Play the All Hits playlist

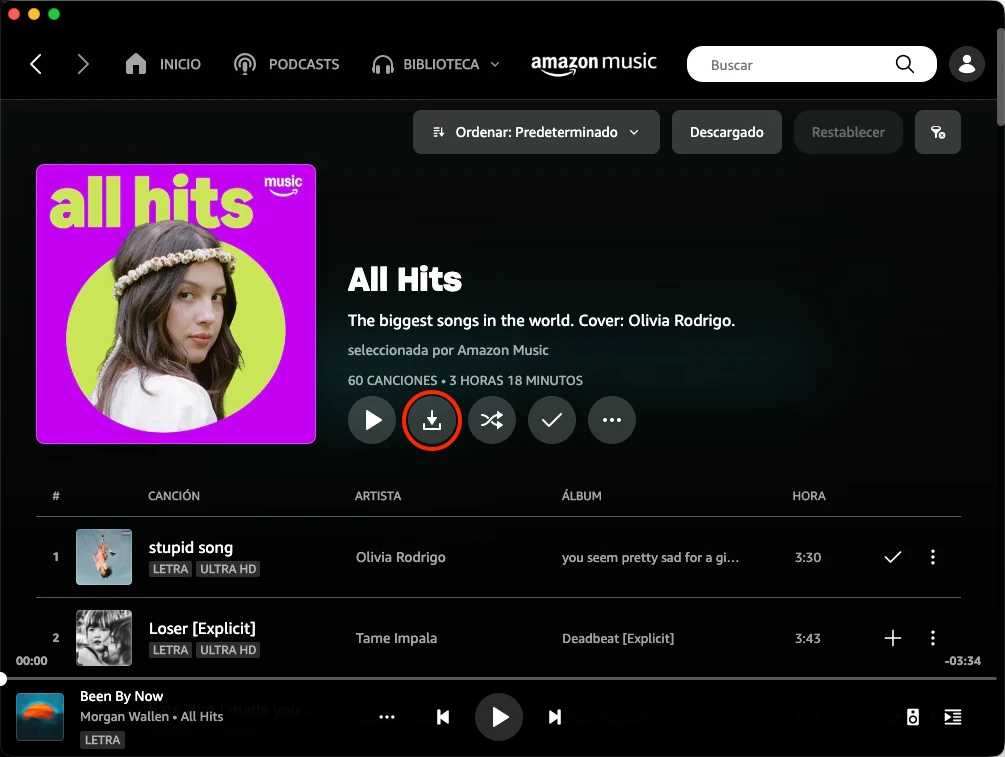point(372,420)
